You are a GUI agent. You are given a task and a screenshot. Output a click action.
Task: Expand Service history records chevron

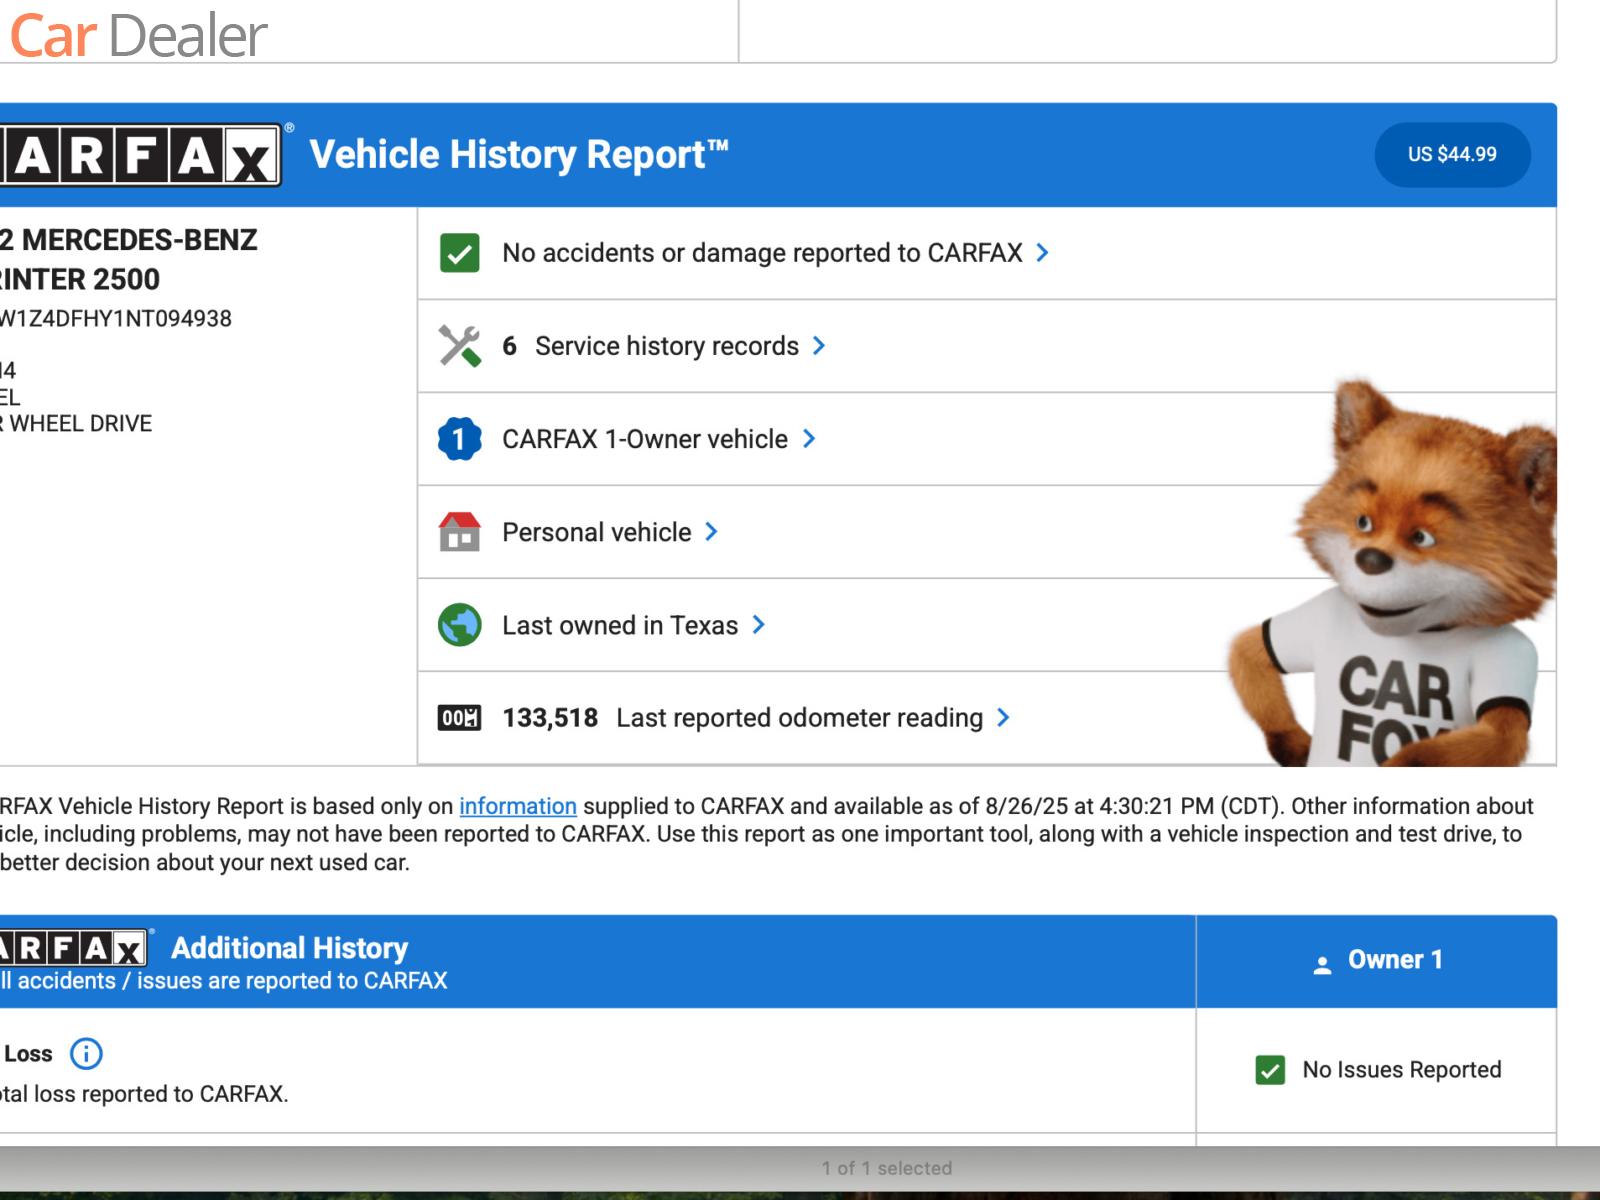[819, 346]
